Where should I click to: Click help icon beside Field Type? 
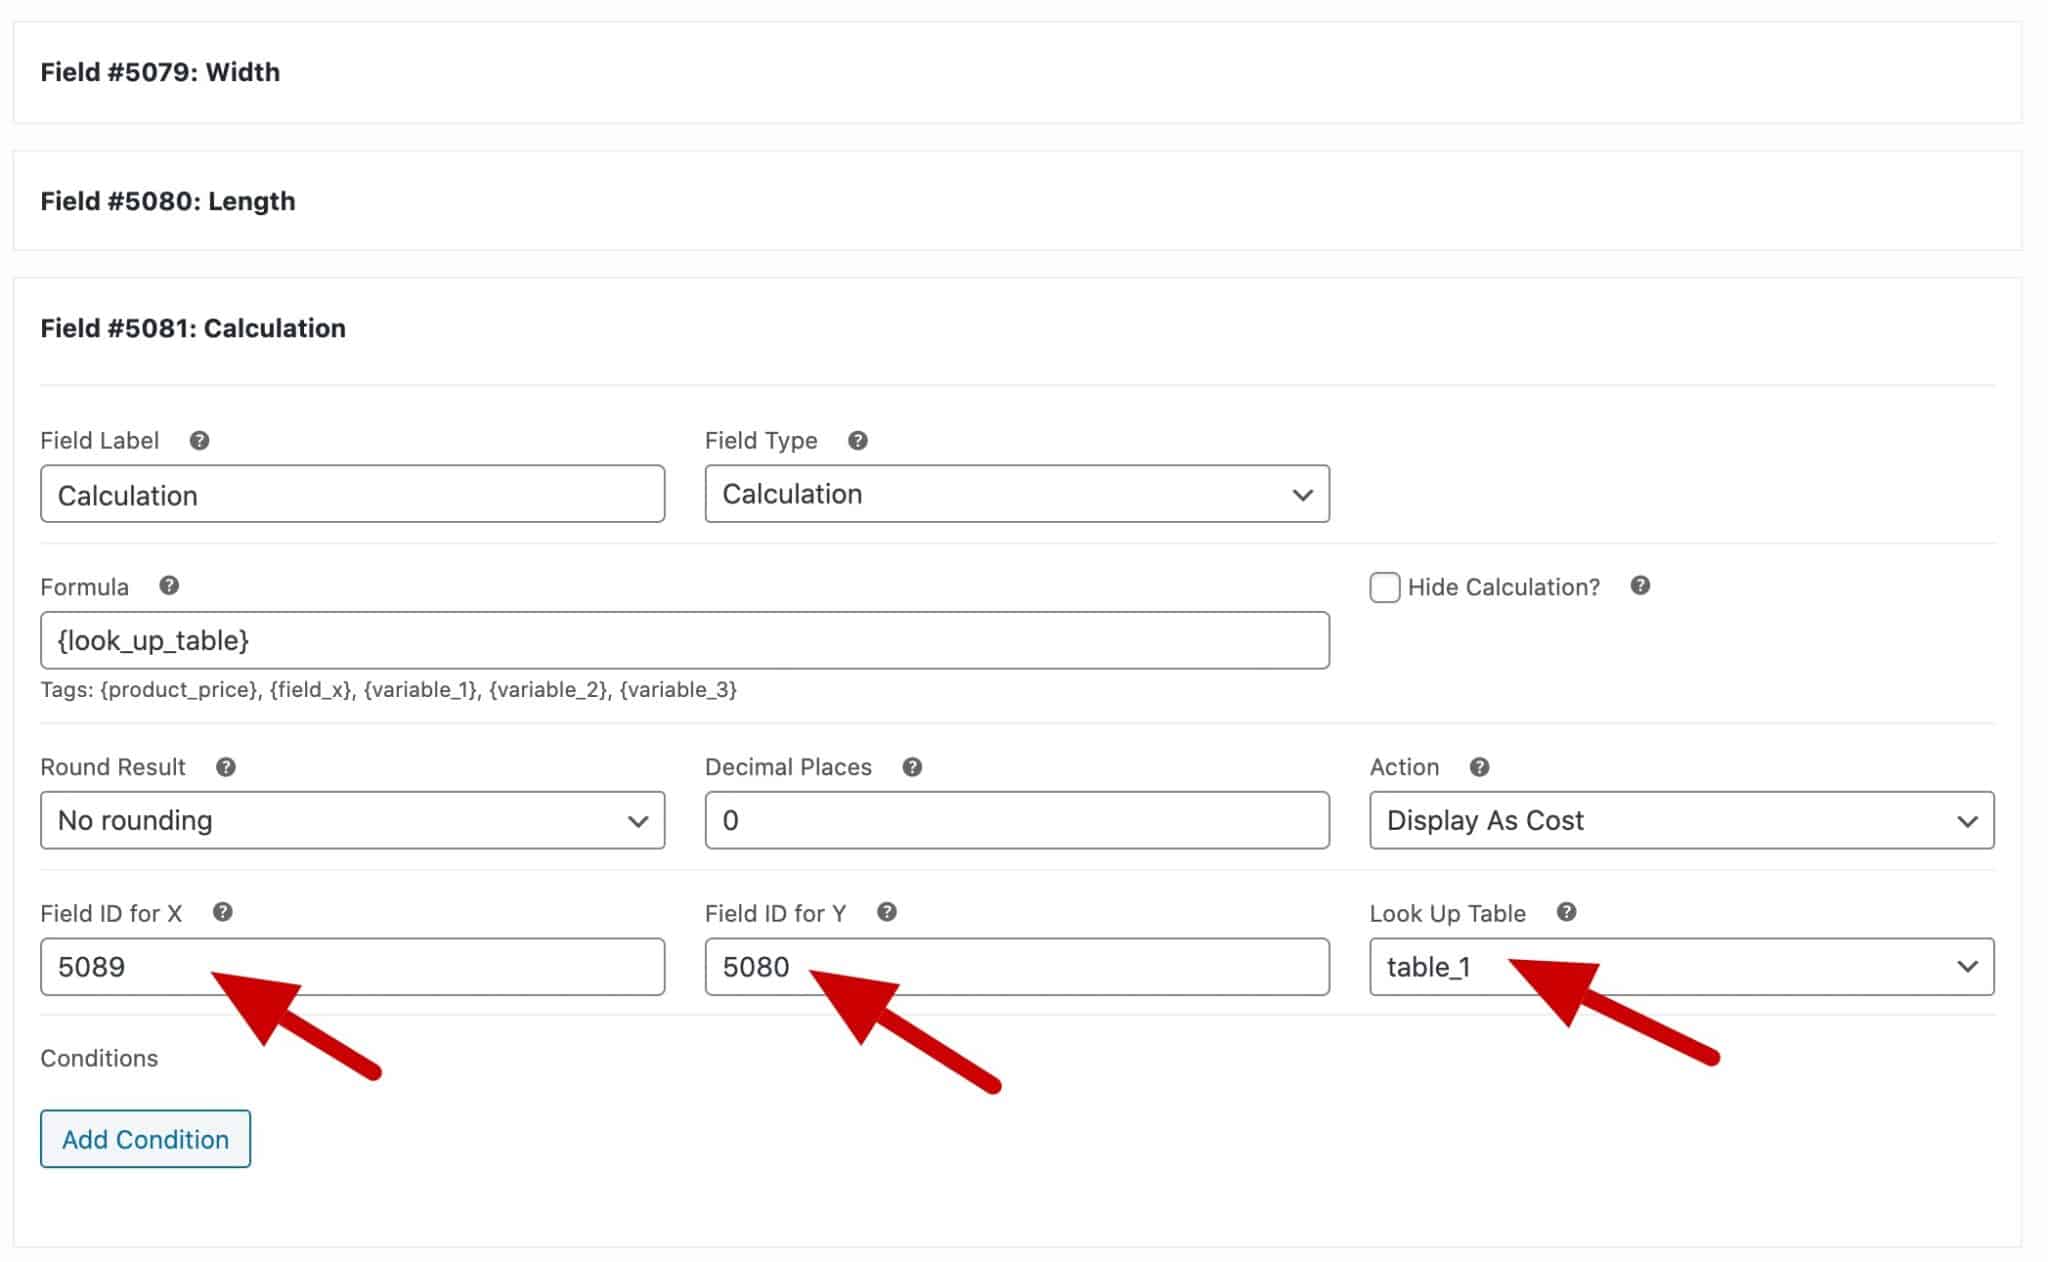click(857, 441)
